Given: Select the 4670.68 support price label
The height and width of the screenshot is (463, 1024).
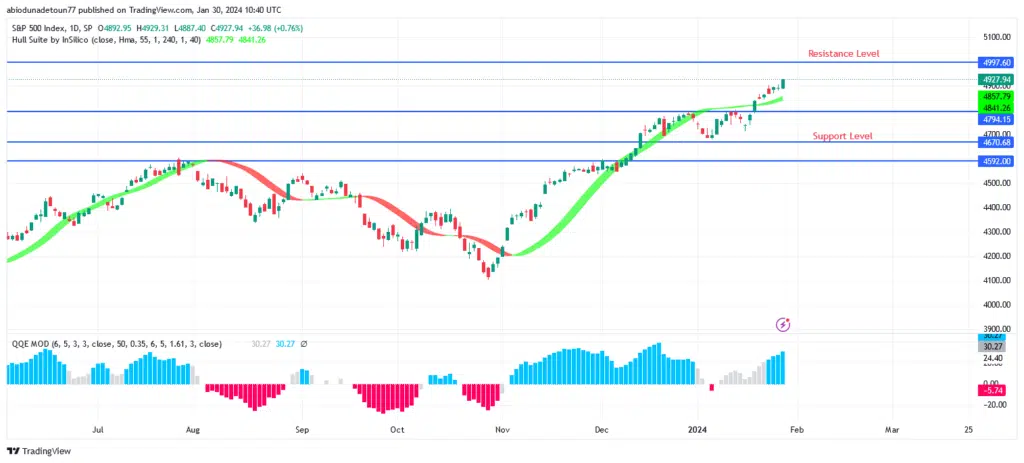Looking at the screenshot, I should [x=995, y=143].
